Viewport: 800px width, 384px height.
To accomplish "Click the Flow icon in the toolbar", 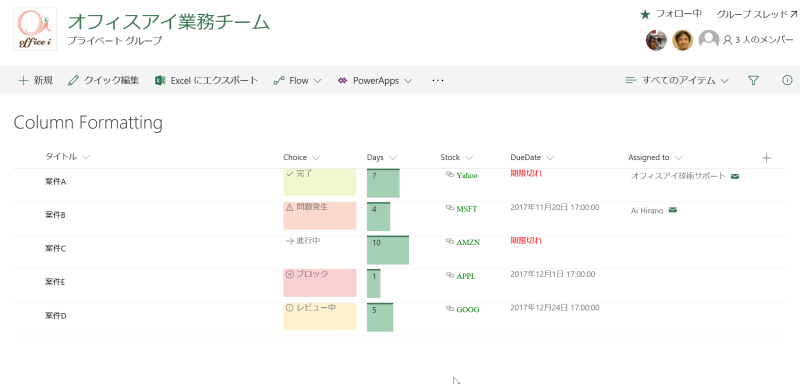I will 279,81.
